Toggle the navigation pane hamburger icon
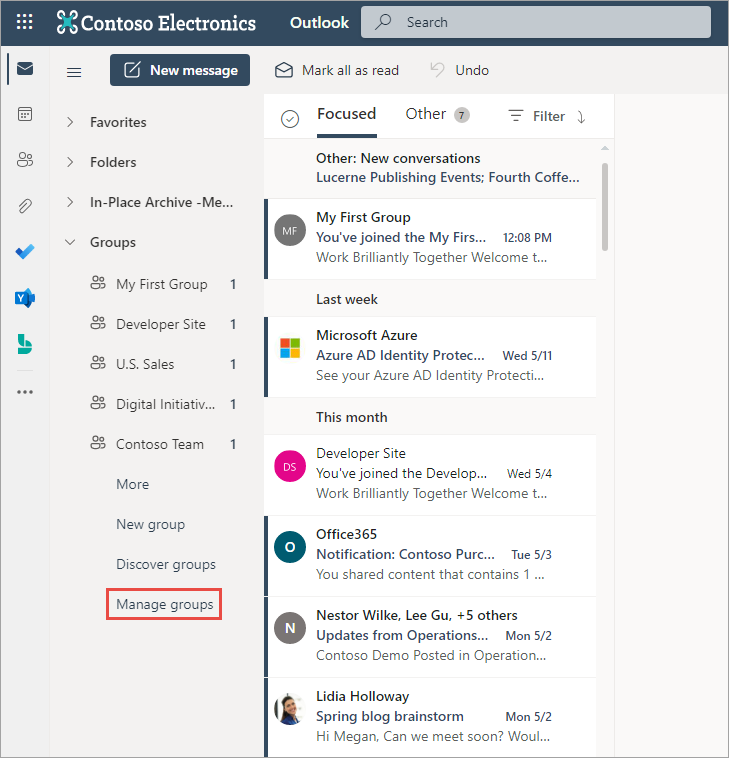The width and height of the screenshot is (729, 758). coord(74,73)
